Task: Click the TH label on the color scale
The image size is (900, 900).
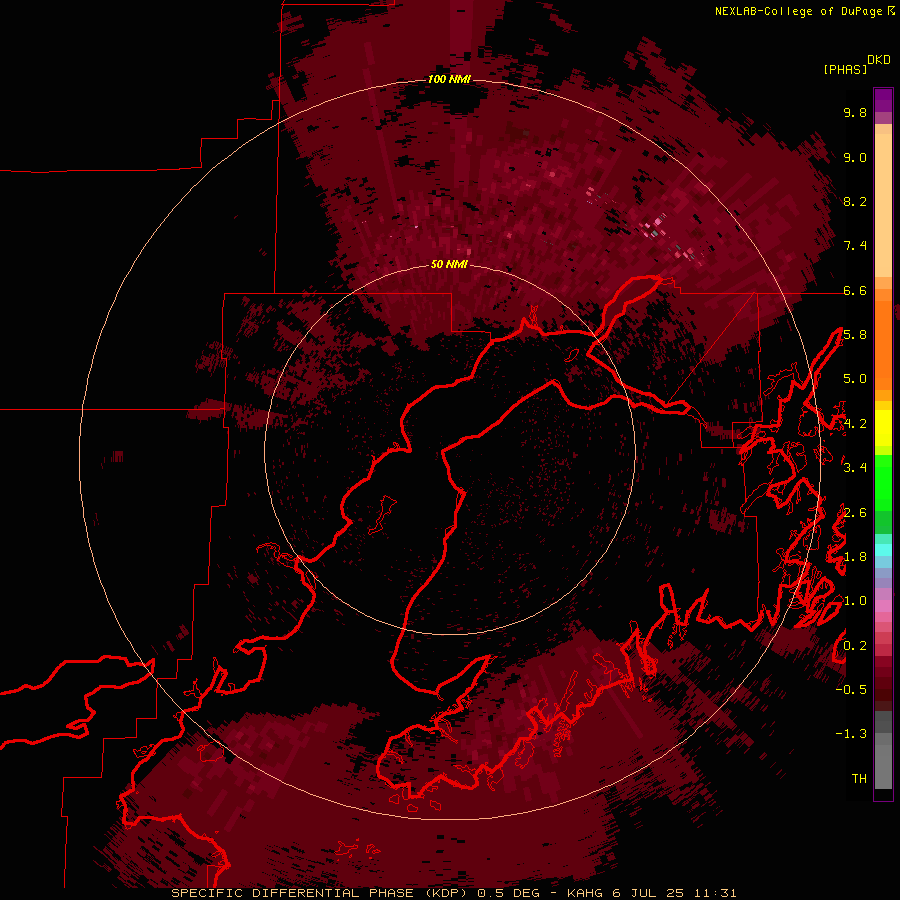Action: pyautogui.click(x=859, y=779)
